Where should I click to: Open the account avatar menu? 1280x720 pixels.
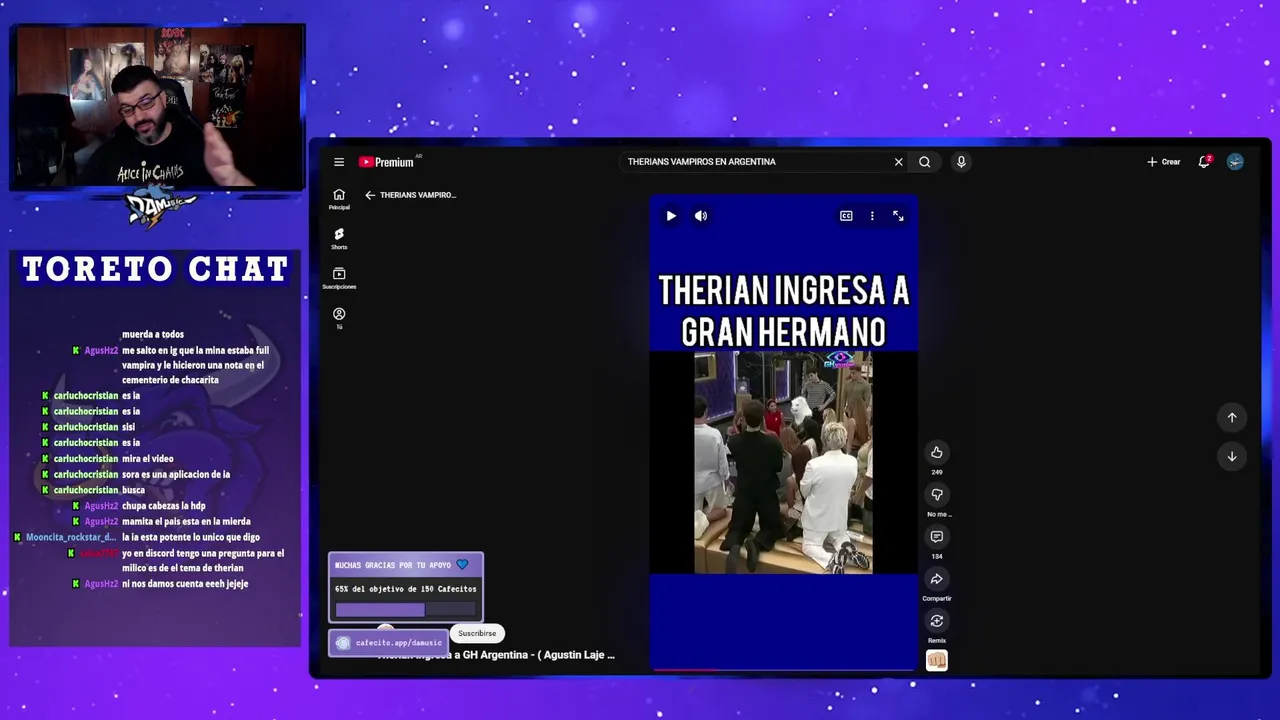pos(1236,162)
